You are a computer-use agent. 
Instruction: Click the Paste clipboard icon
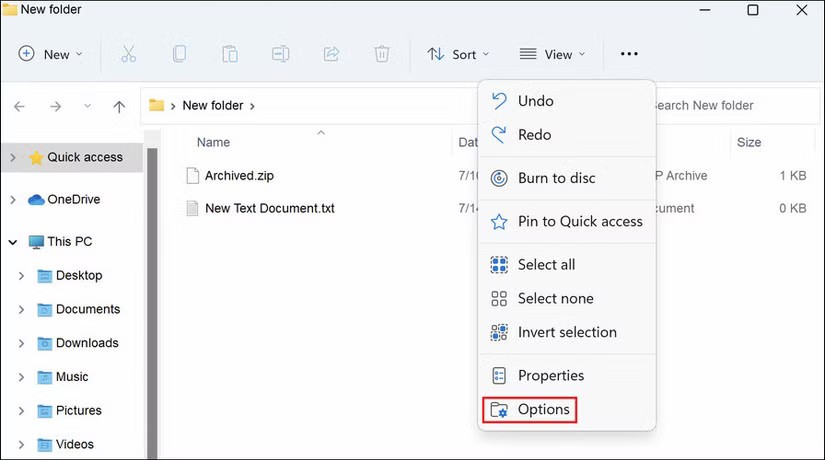point(230,54)
